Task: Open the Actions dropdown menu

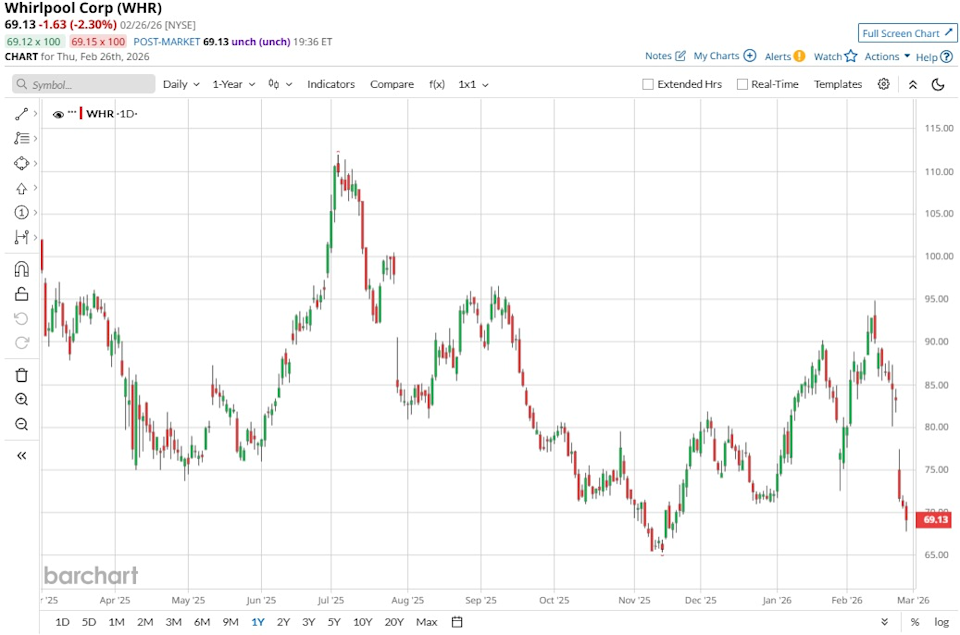Action: click(x=887, y=57)
